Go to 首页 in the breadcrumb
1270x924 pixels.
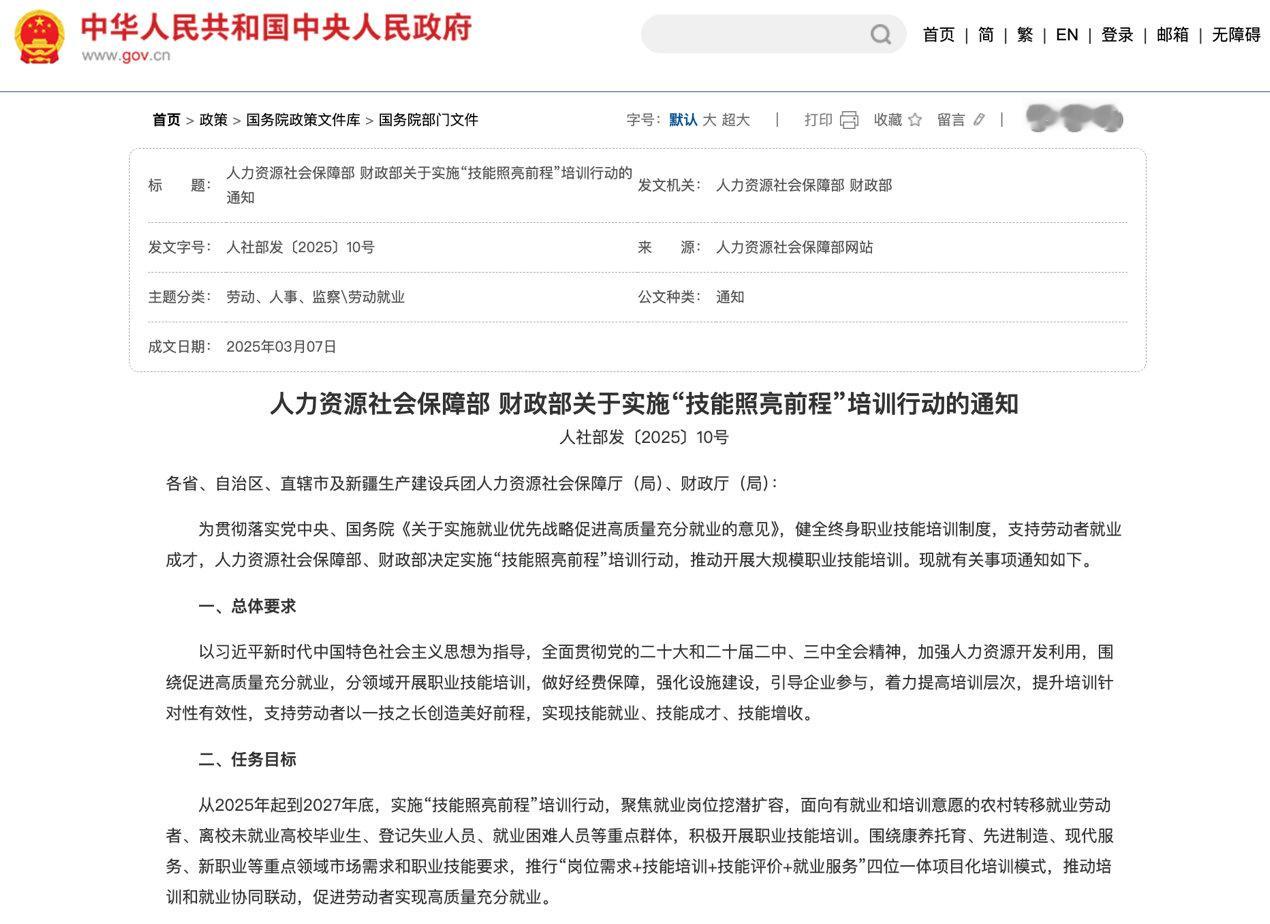(x=166, y=120)
